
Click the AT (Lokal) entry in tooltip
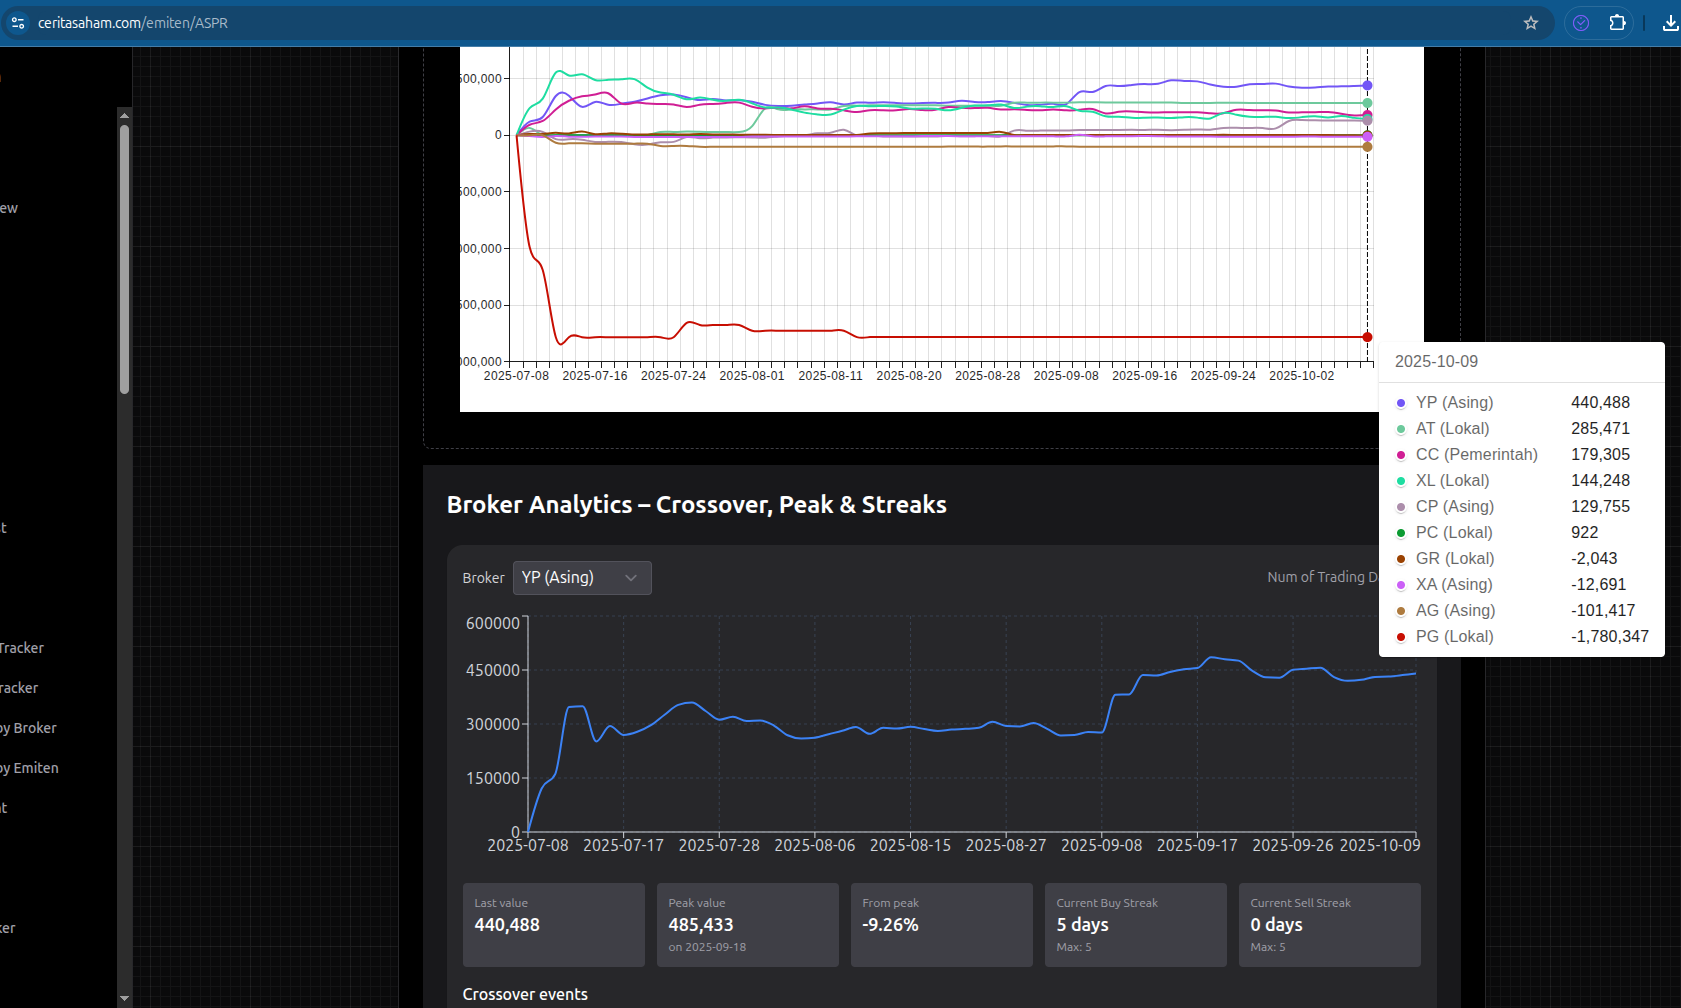(1452, 429)
